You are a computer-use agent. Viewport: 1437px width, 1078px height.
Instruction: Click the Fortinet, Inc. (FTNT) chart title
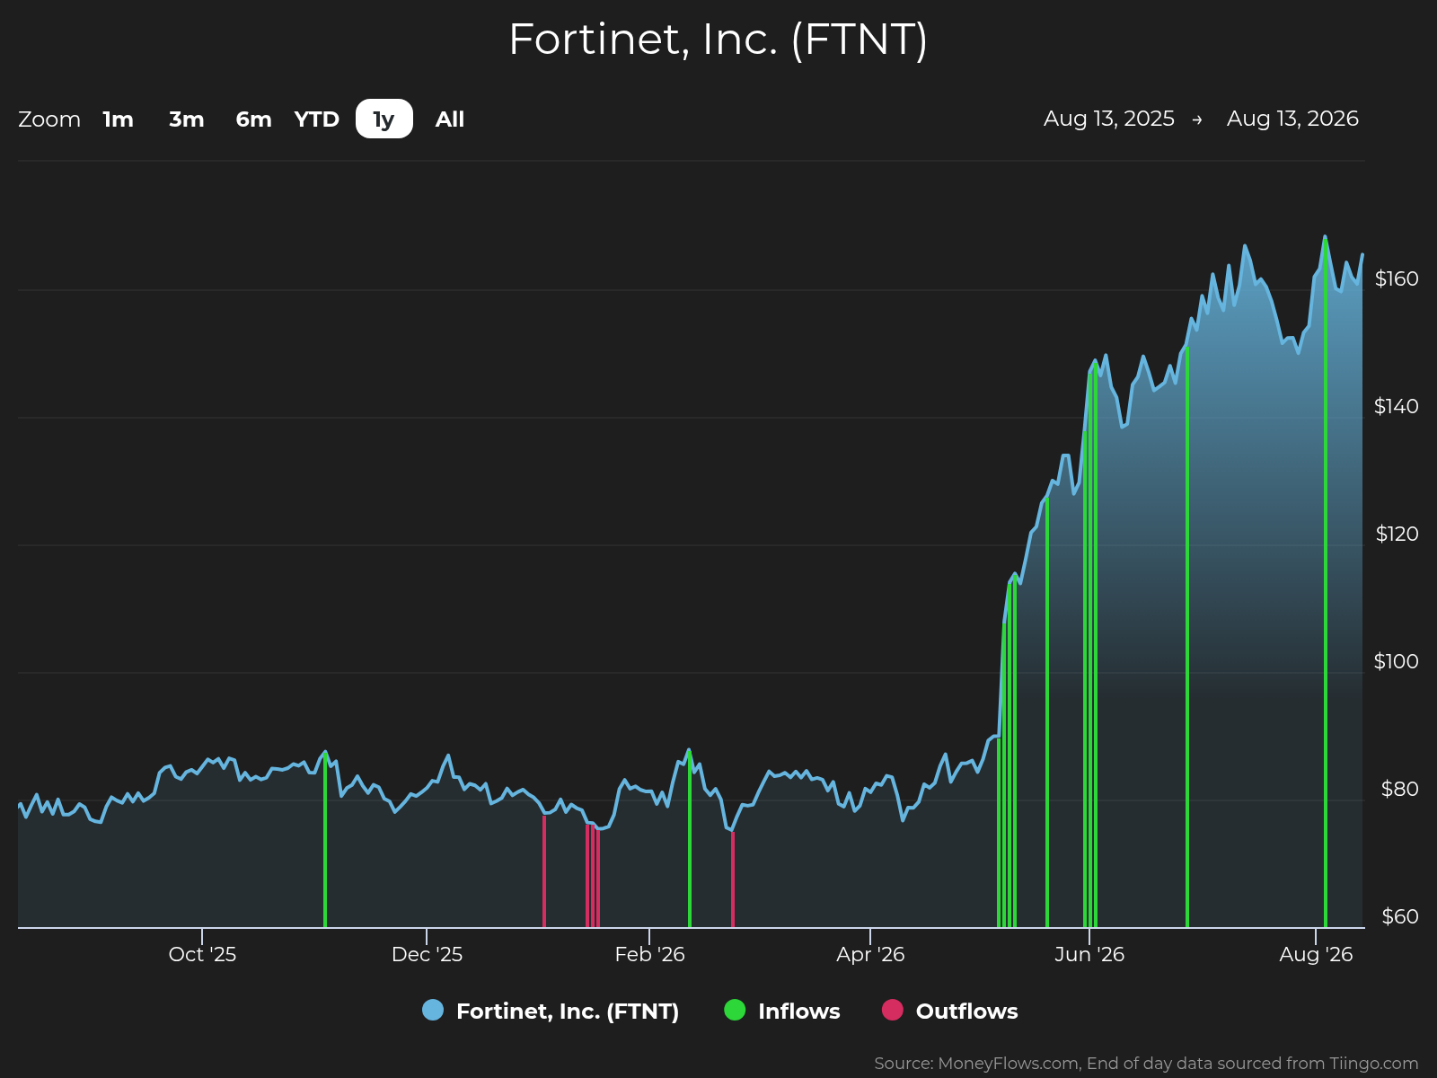click(718, 40)
